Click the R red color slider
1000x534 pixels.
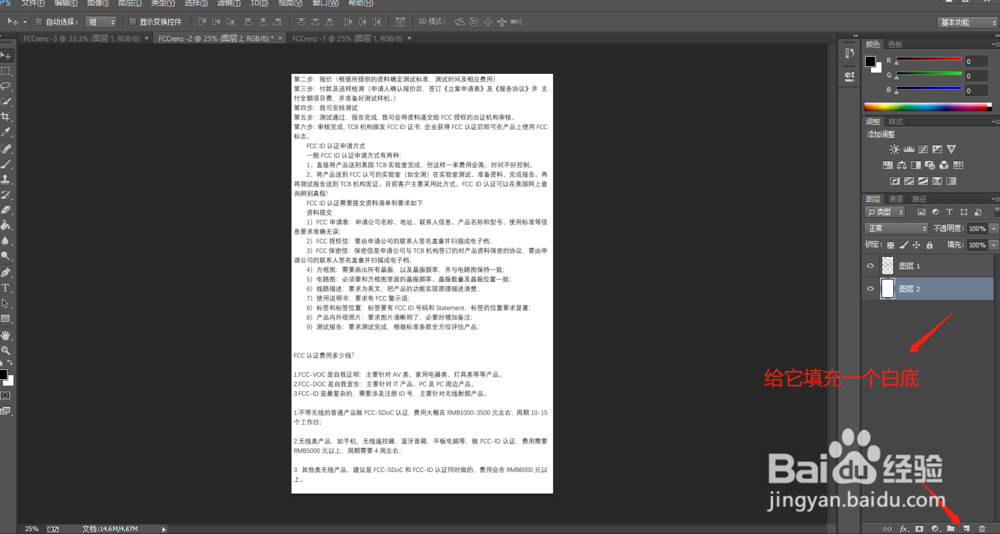coord(929,59)
